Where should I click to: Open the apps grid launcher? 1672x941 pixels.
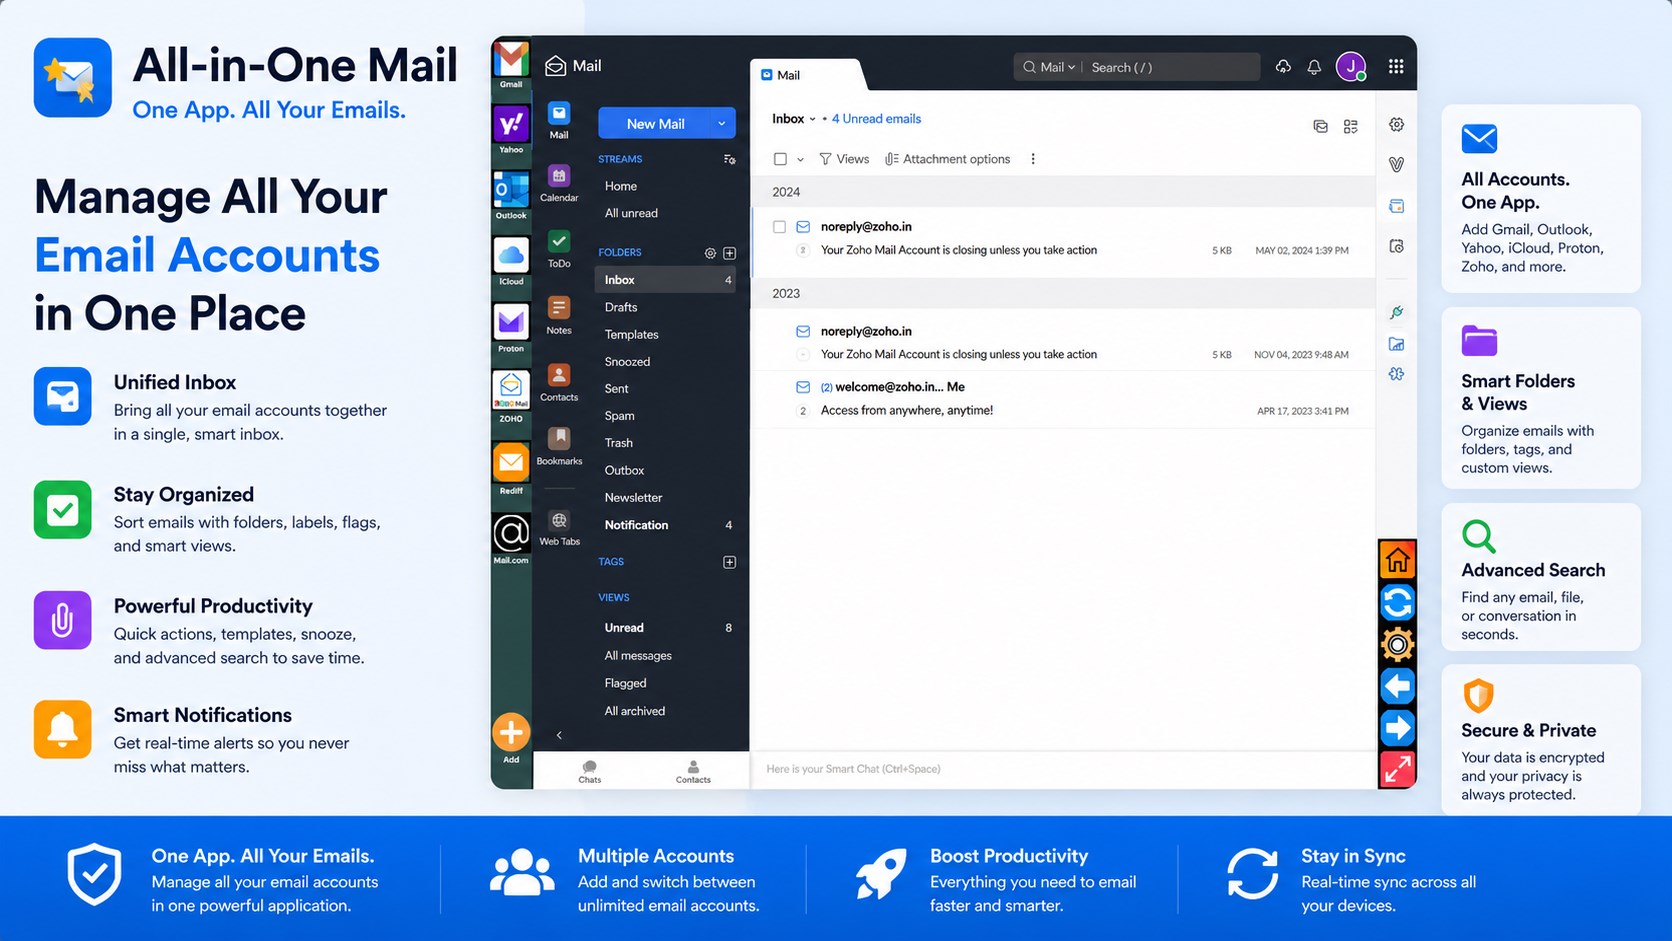(1396, 66)
